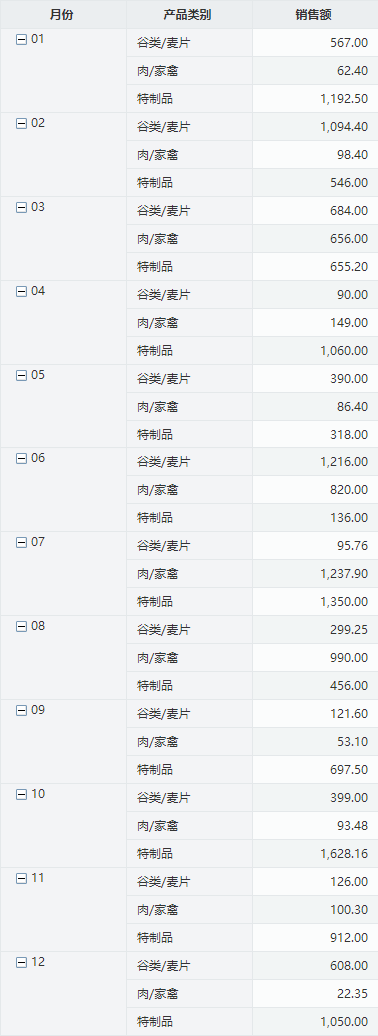This screenshot has width=378, height=1036.
Task: Collapse month 02 group
Action: point(21,124)
